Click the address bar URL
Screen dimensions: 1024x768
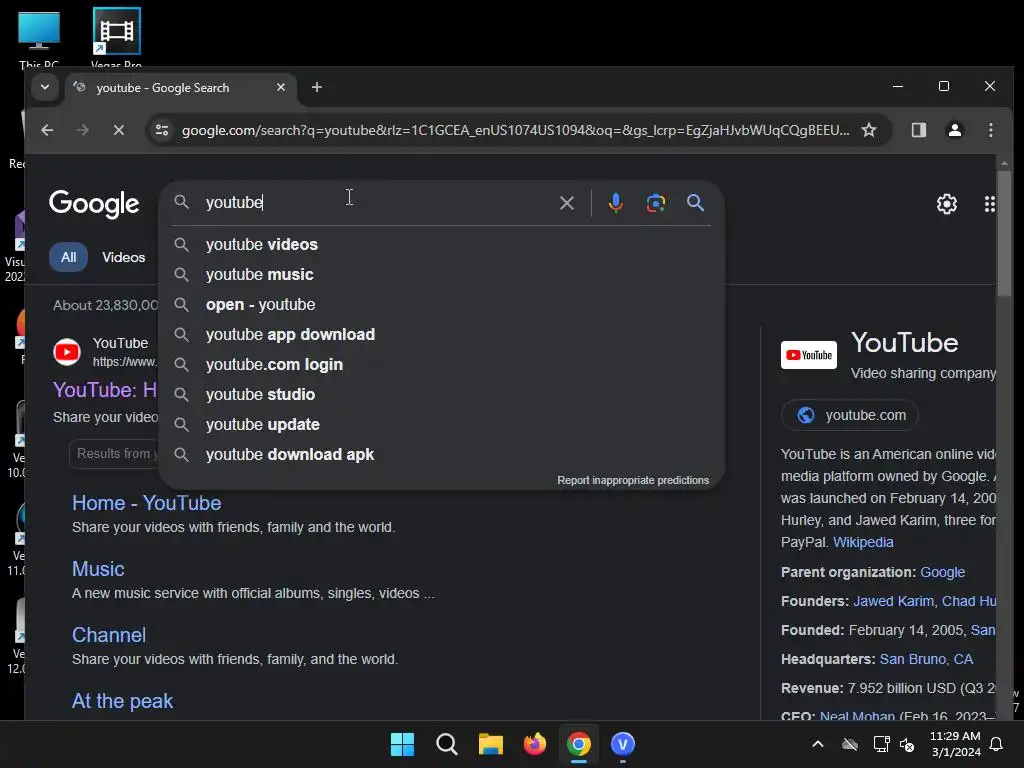(515, 130)
